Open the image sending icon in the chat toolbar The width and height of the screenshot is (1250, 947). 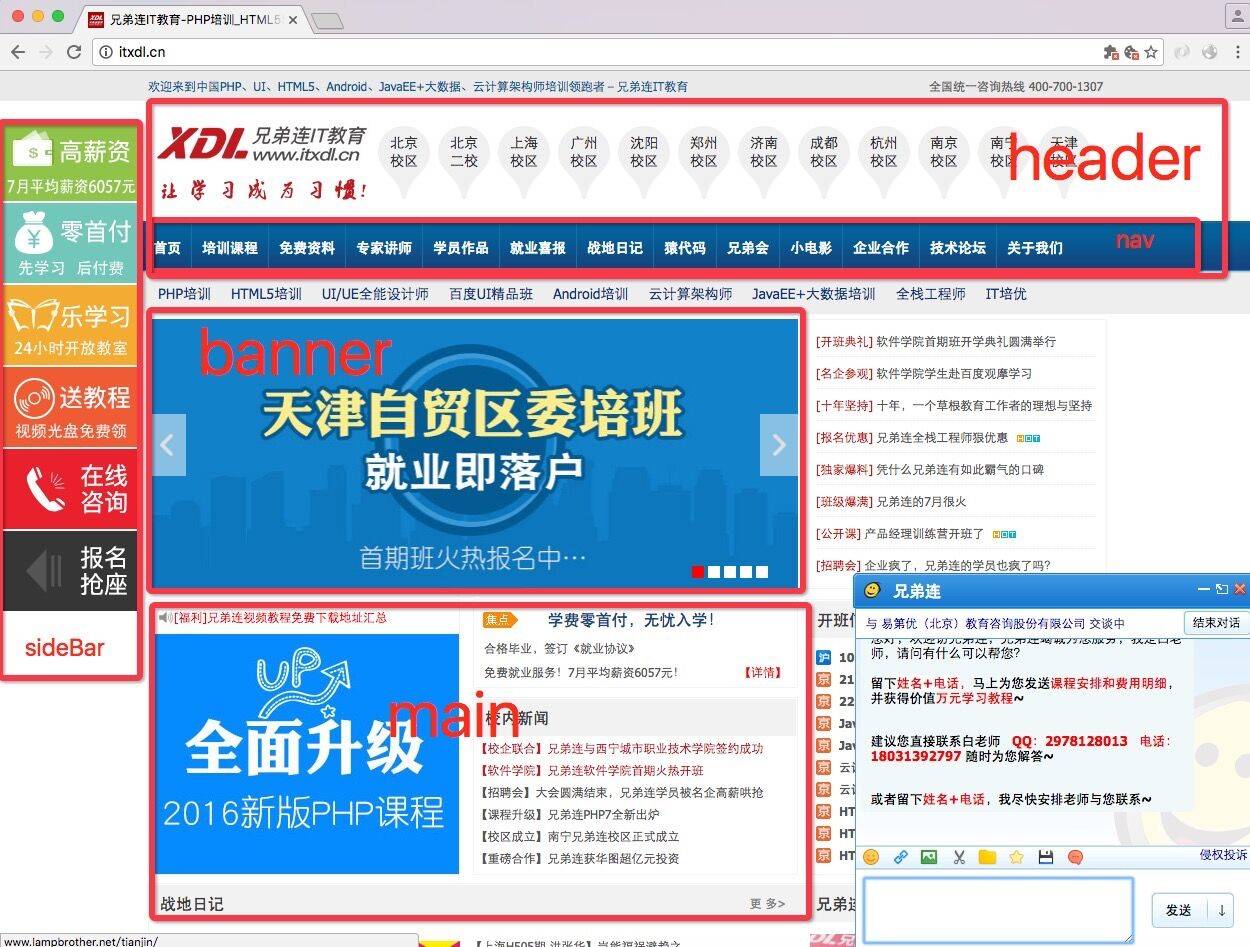(930, 857)
